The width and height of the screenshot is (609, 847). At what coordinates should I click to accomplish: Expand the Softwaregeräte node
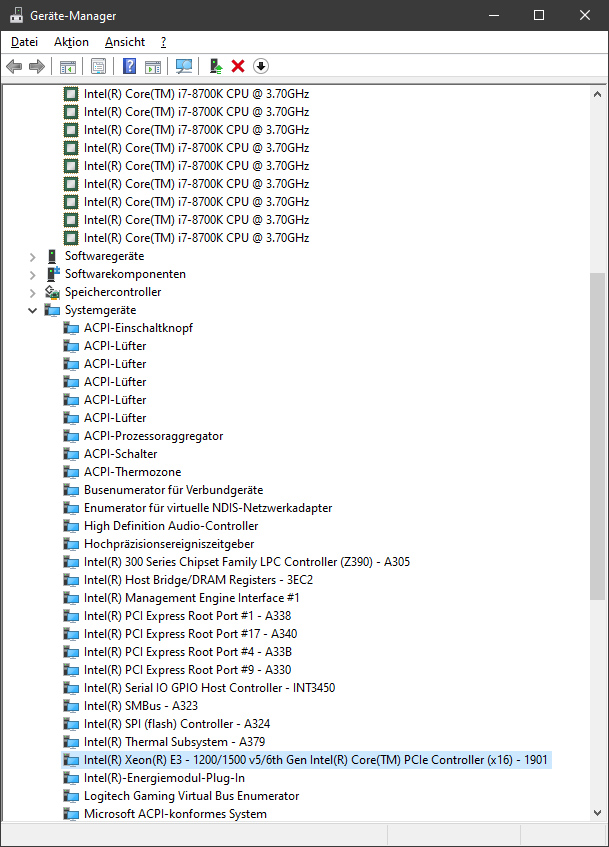coord(32,257)
